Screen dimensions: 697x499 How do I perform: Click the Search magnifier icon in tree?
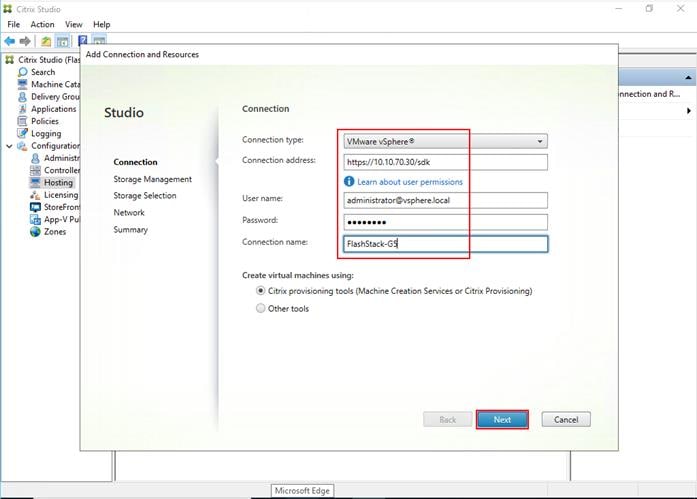point(23,72)
